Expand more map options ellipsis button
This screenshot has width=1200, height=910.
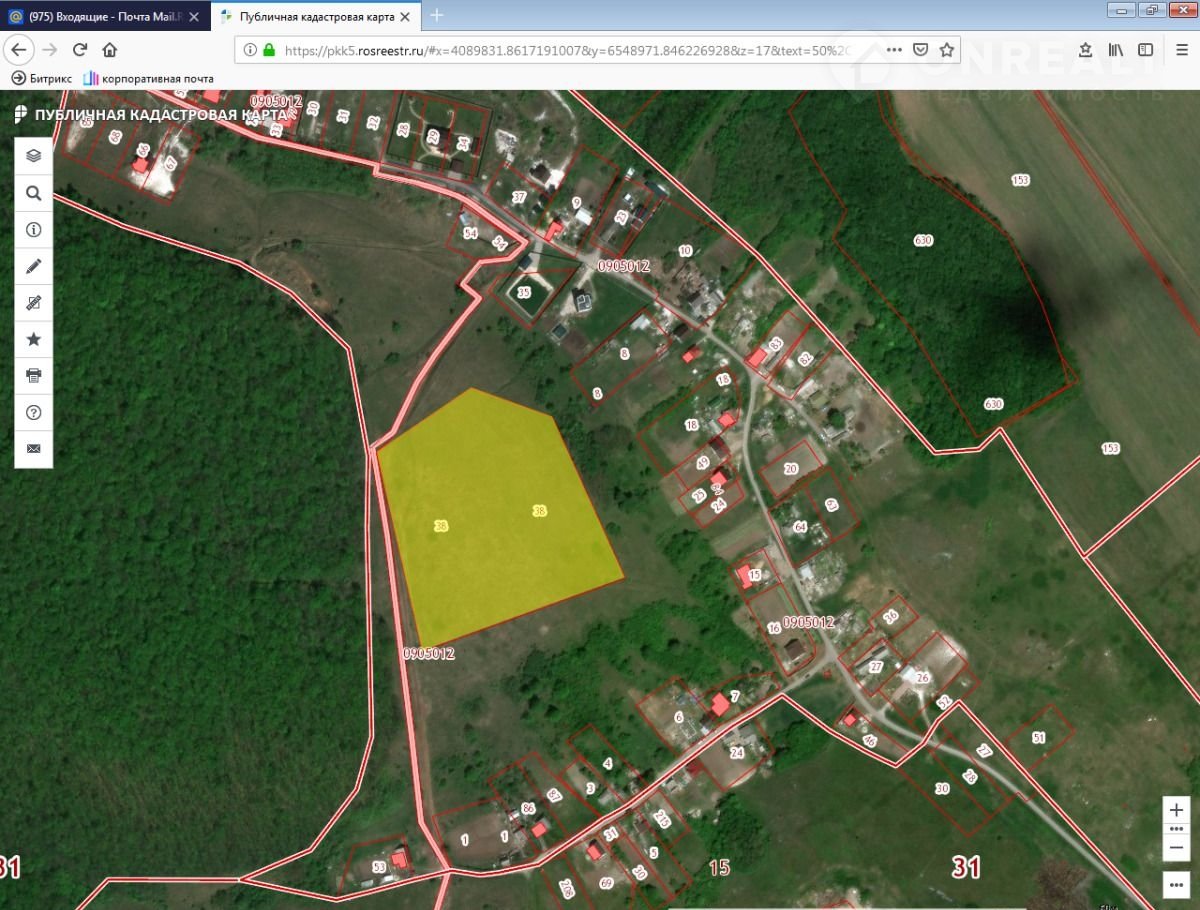[x=1176, y=885]
